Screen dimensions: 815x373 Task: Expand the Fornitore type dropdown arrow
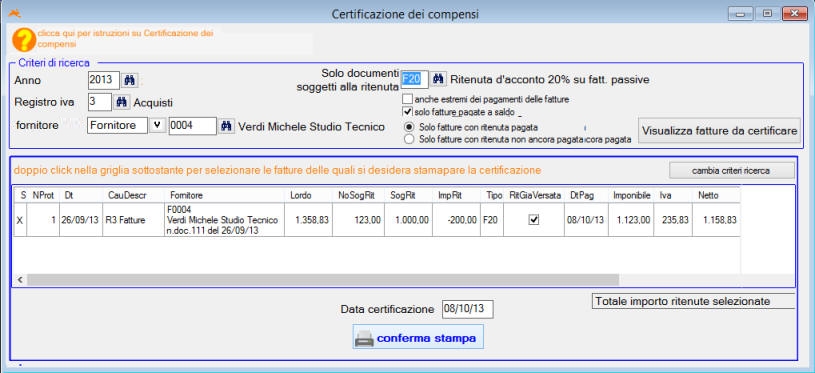point(157,126)
